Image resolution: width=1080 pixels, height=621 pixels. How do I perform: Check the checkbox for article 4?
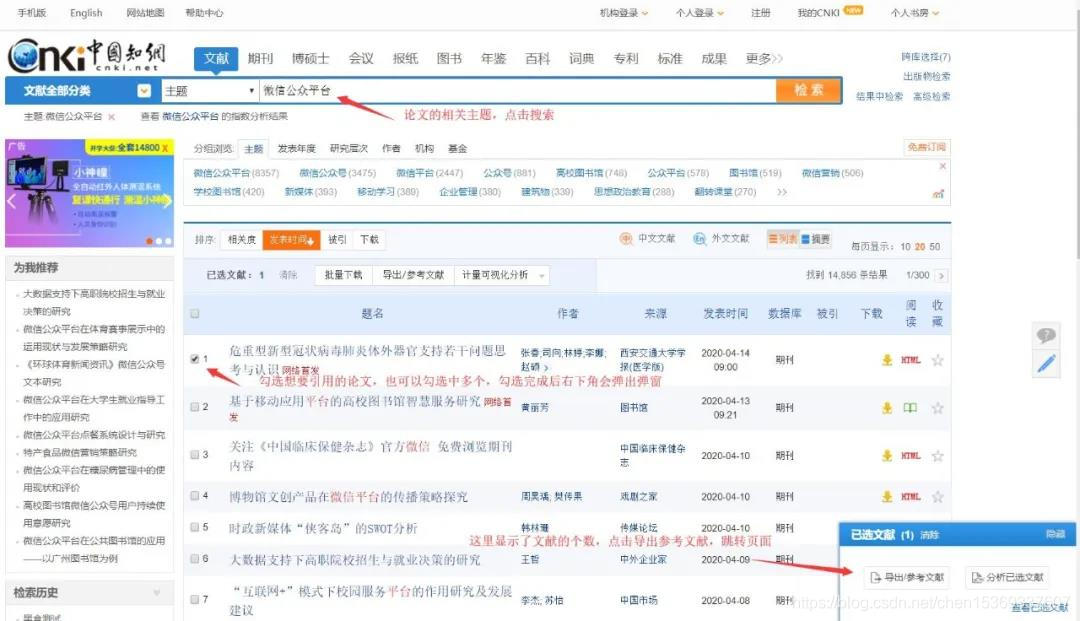coord(195,496)
